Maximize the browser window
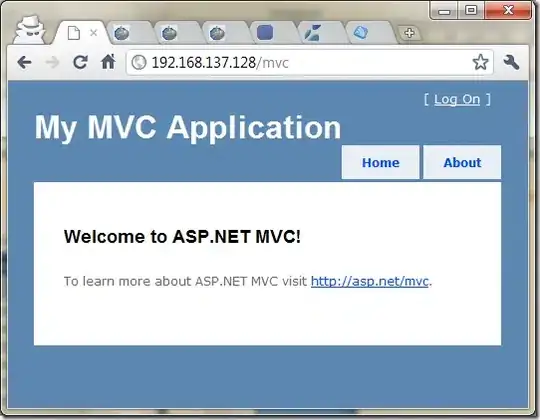540x420 pixels. point(471,11)
